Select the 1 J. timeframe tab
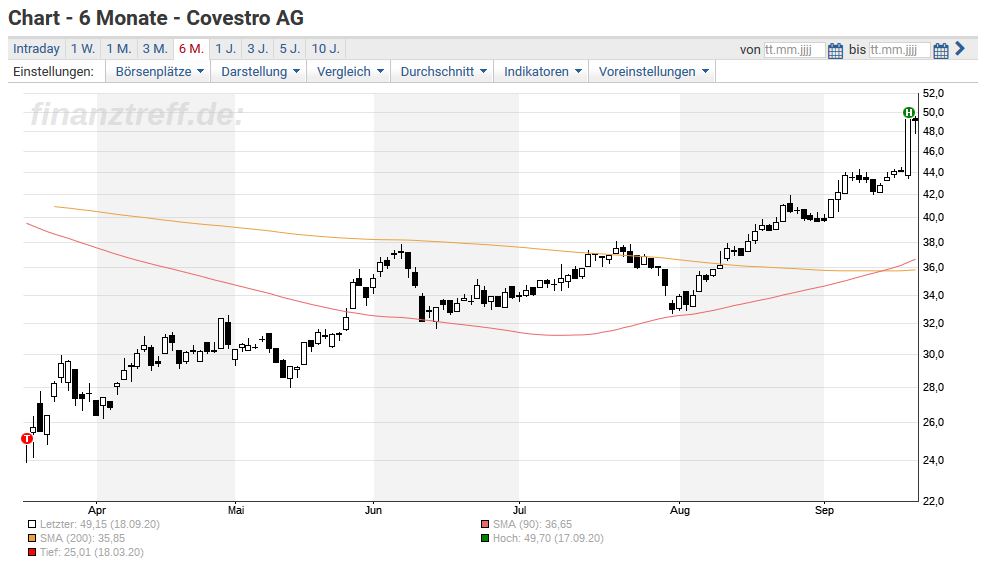 click(x=226, y=49)
